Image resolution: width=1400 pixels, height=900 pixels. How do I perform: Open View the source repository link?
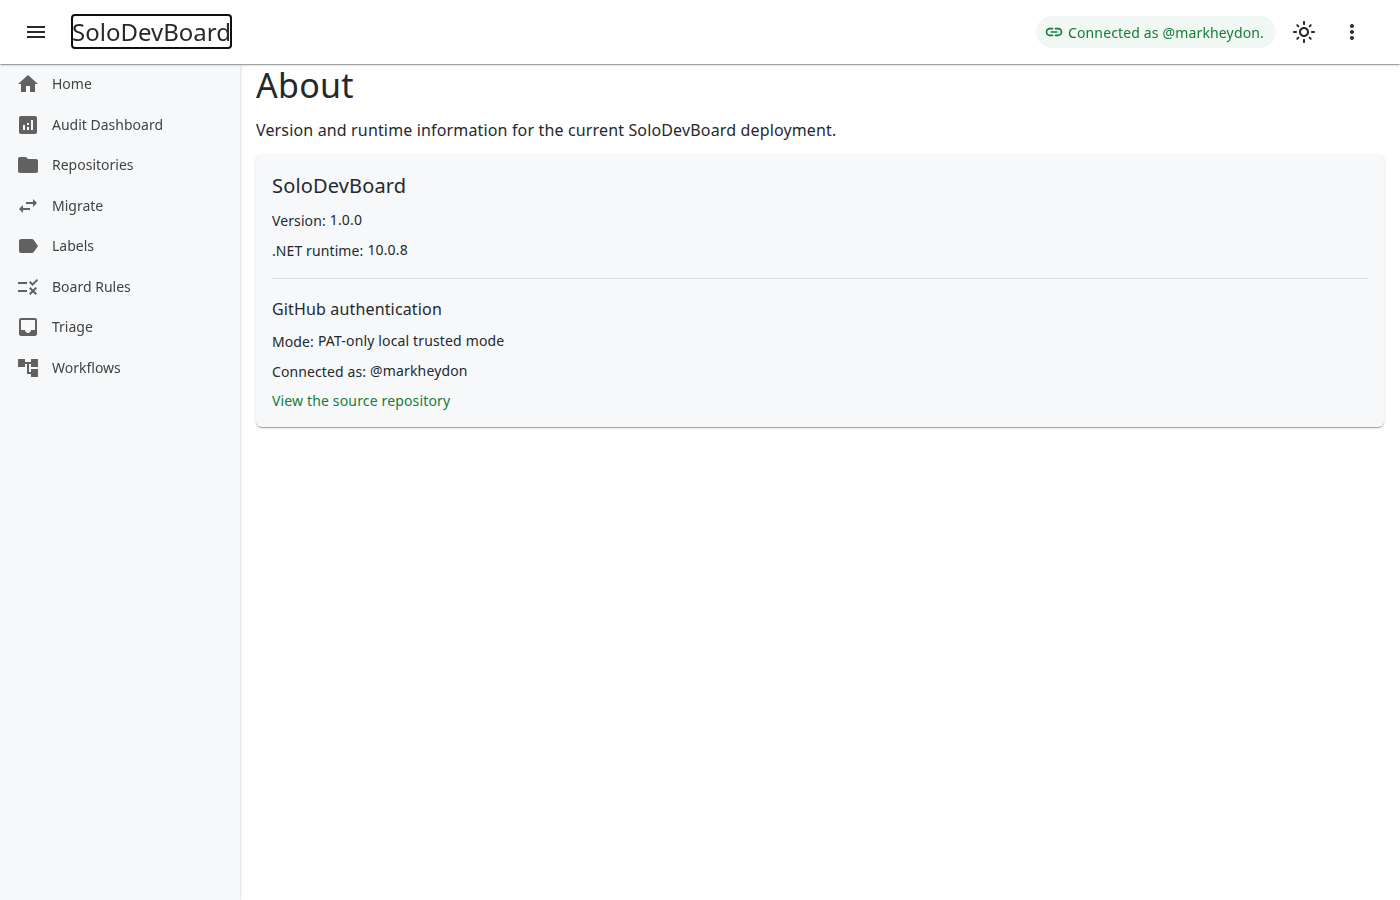point(361,401)
